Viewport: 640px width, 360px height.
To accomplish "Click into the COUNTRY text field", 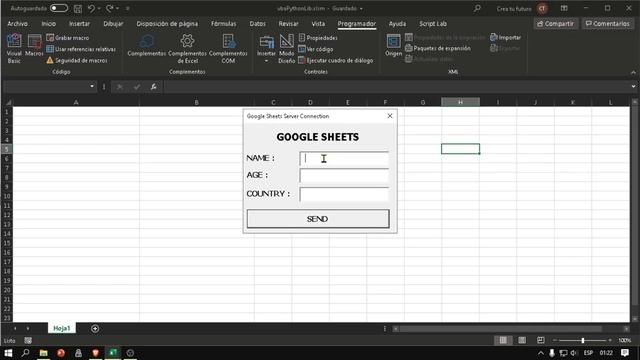I will [344, 194].
